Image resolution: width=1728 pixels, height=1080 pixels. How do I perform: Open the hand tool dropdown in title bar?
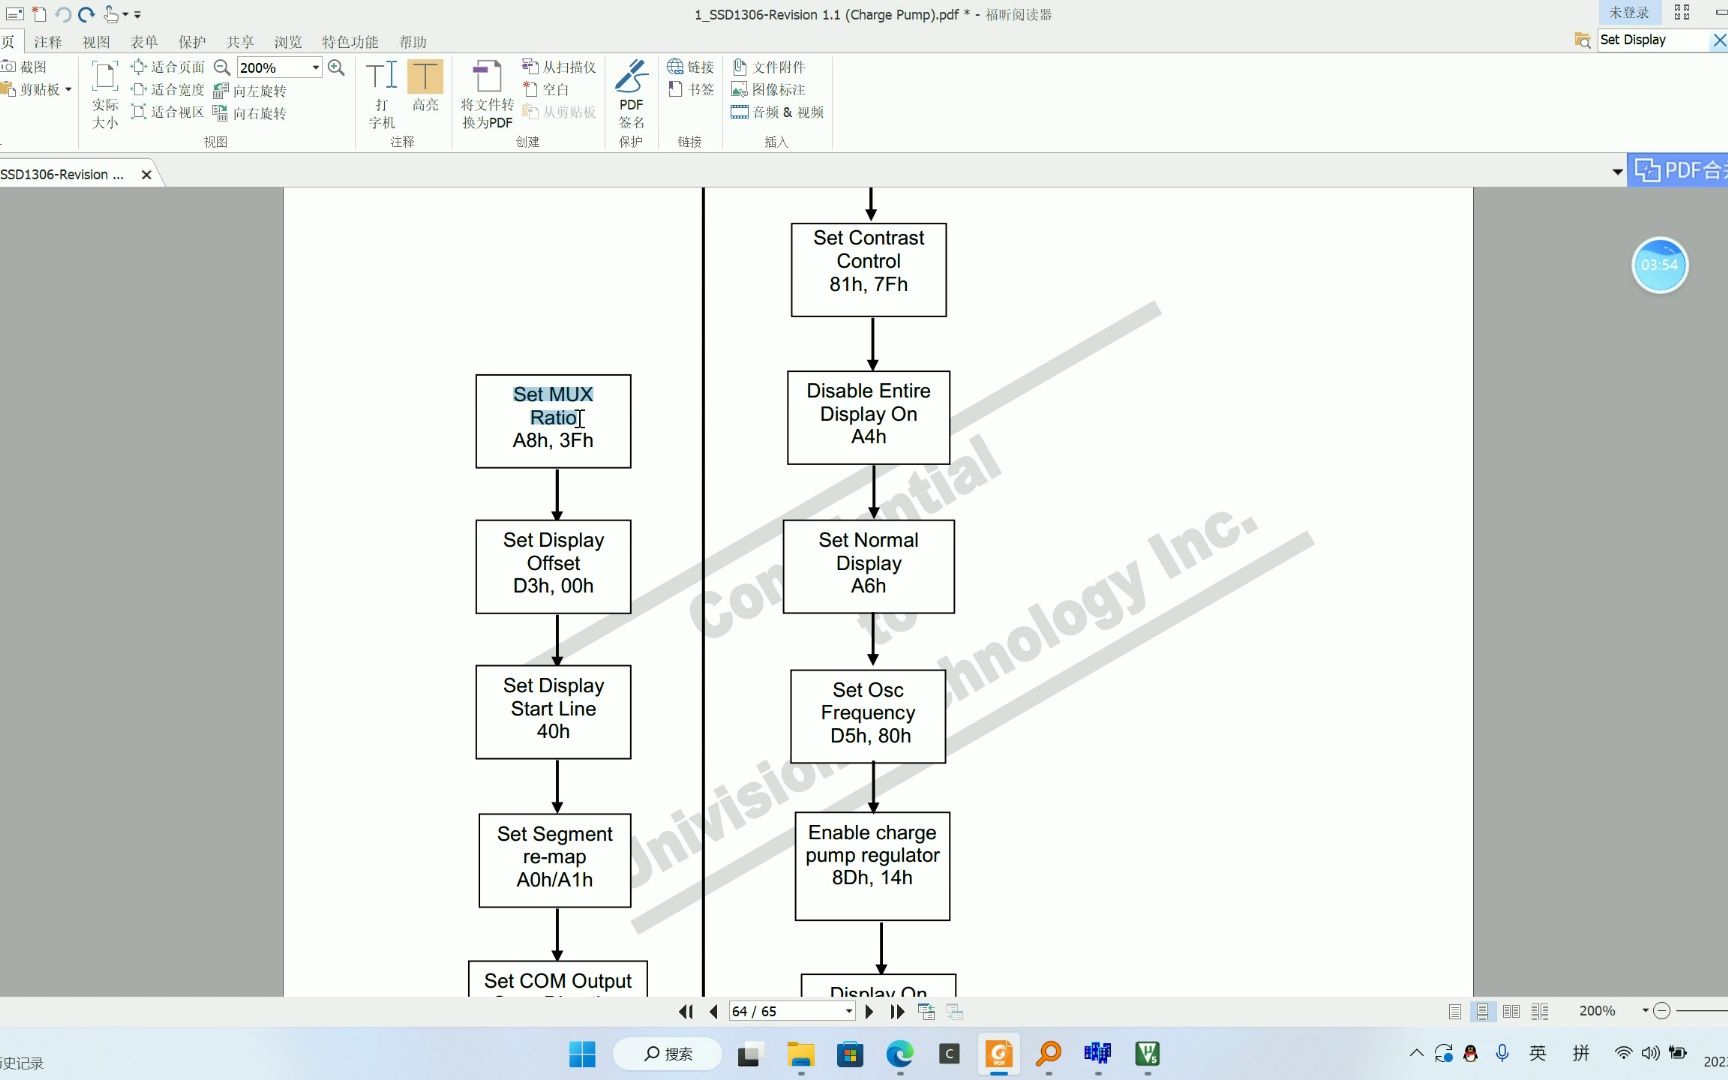(126, 14)
